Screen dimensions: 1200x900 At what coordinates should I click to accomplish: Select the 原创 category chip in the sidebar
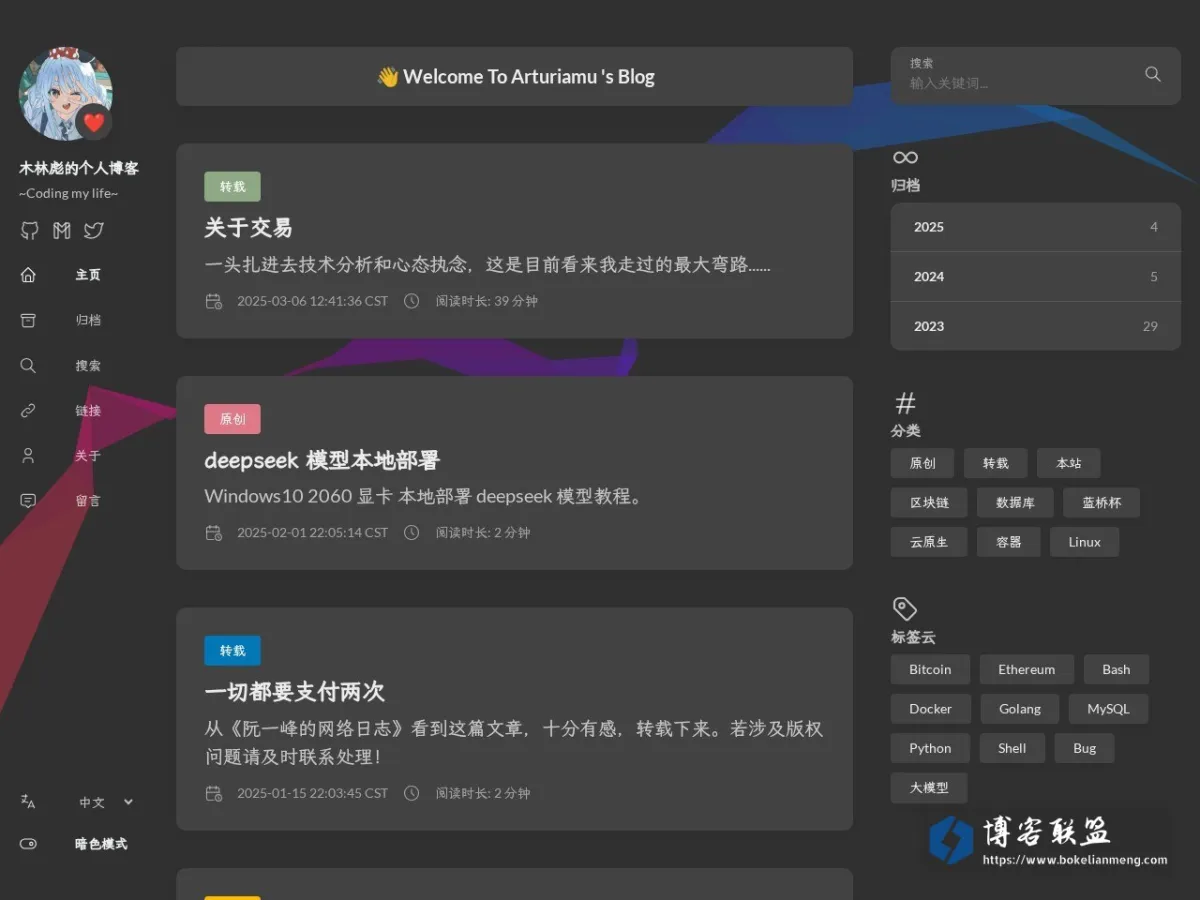[922, 463]
